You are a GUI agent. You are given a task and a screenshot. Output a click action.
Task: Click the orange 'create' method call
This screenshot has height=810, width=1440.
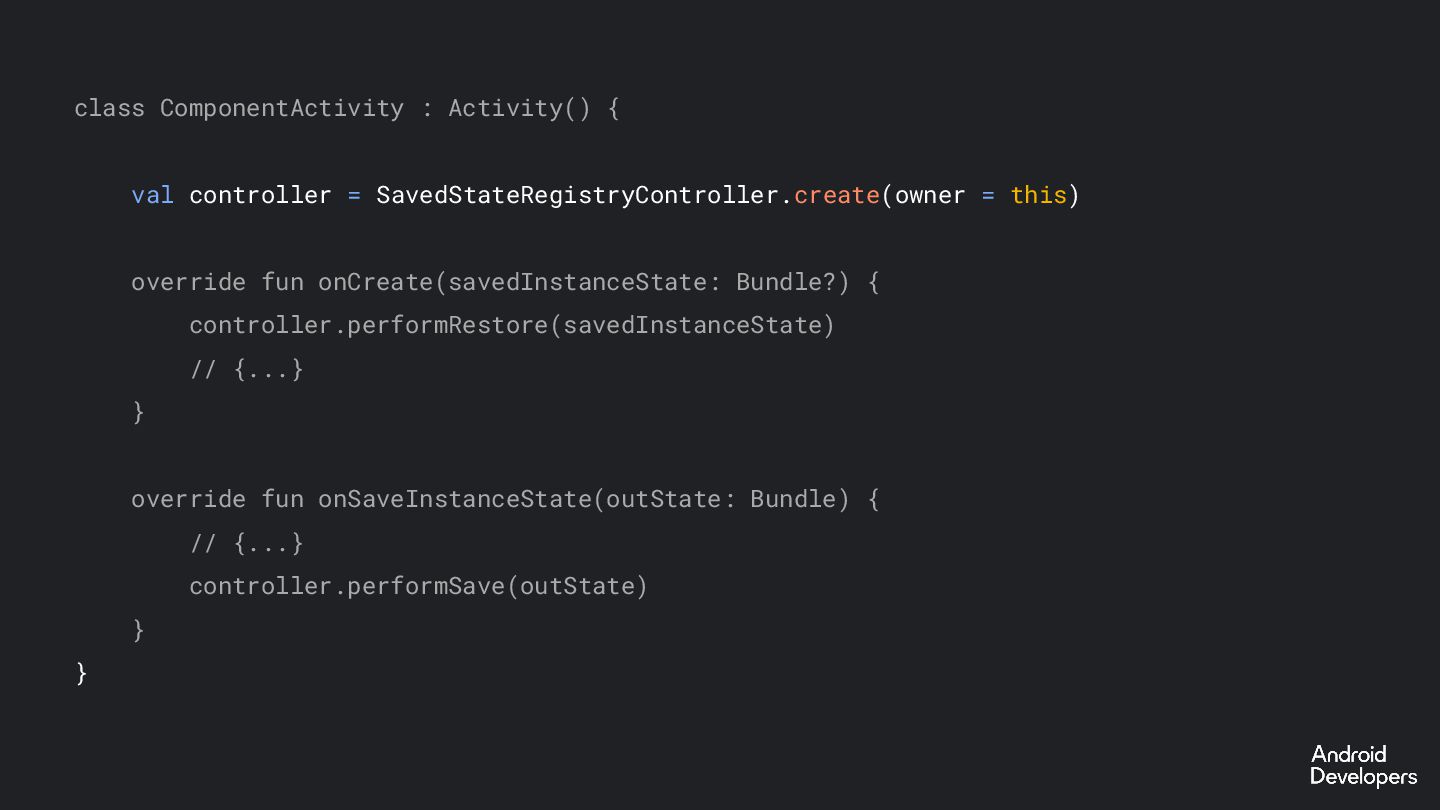point(837,195)
